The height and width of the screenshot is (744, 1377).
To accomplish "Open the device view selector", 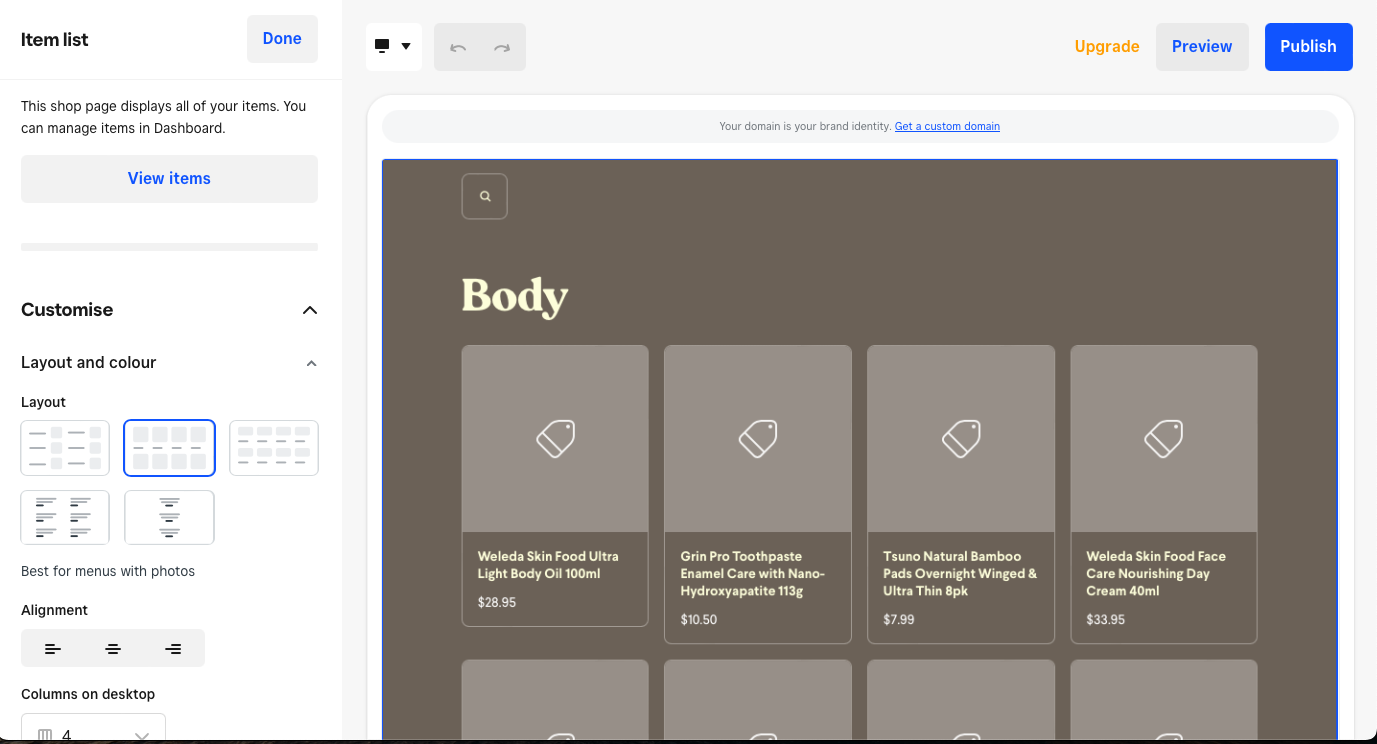I will tap(394, 46).
